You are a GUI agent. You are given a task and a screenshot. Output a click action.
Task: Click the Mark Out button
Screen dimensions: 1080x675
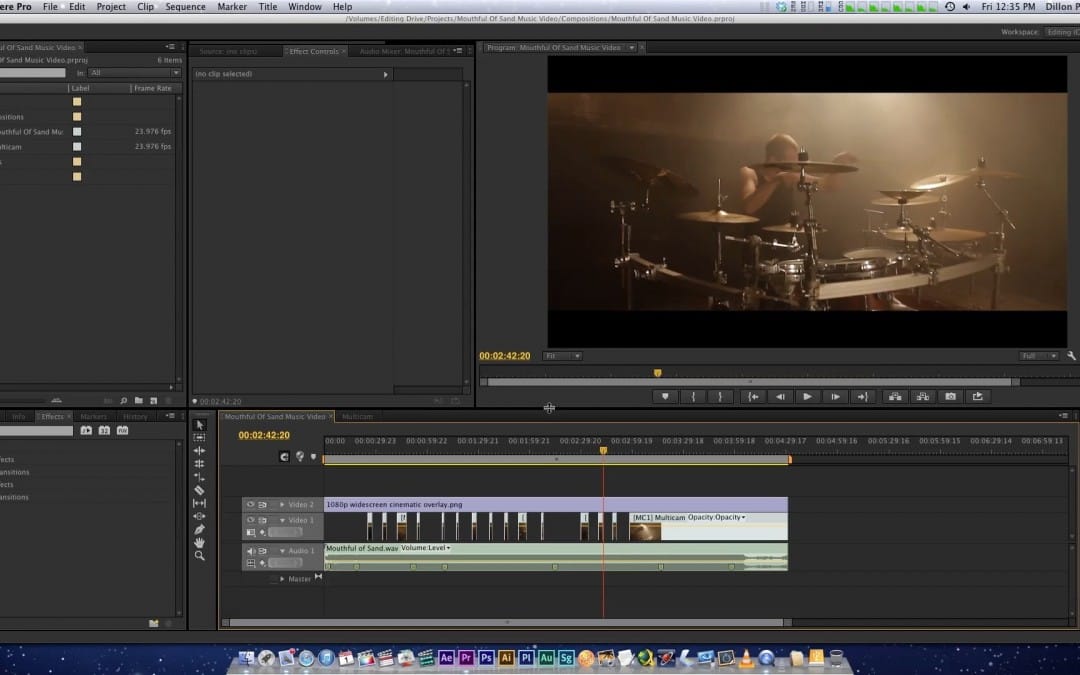click(720, 397)
